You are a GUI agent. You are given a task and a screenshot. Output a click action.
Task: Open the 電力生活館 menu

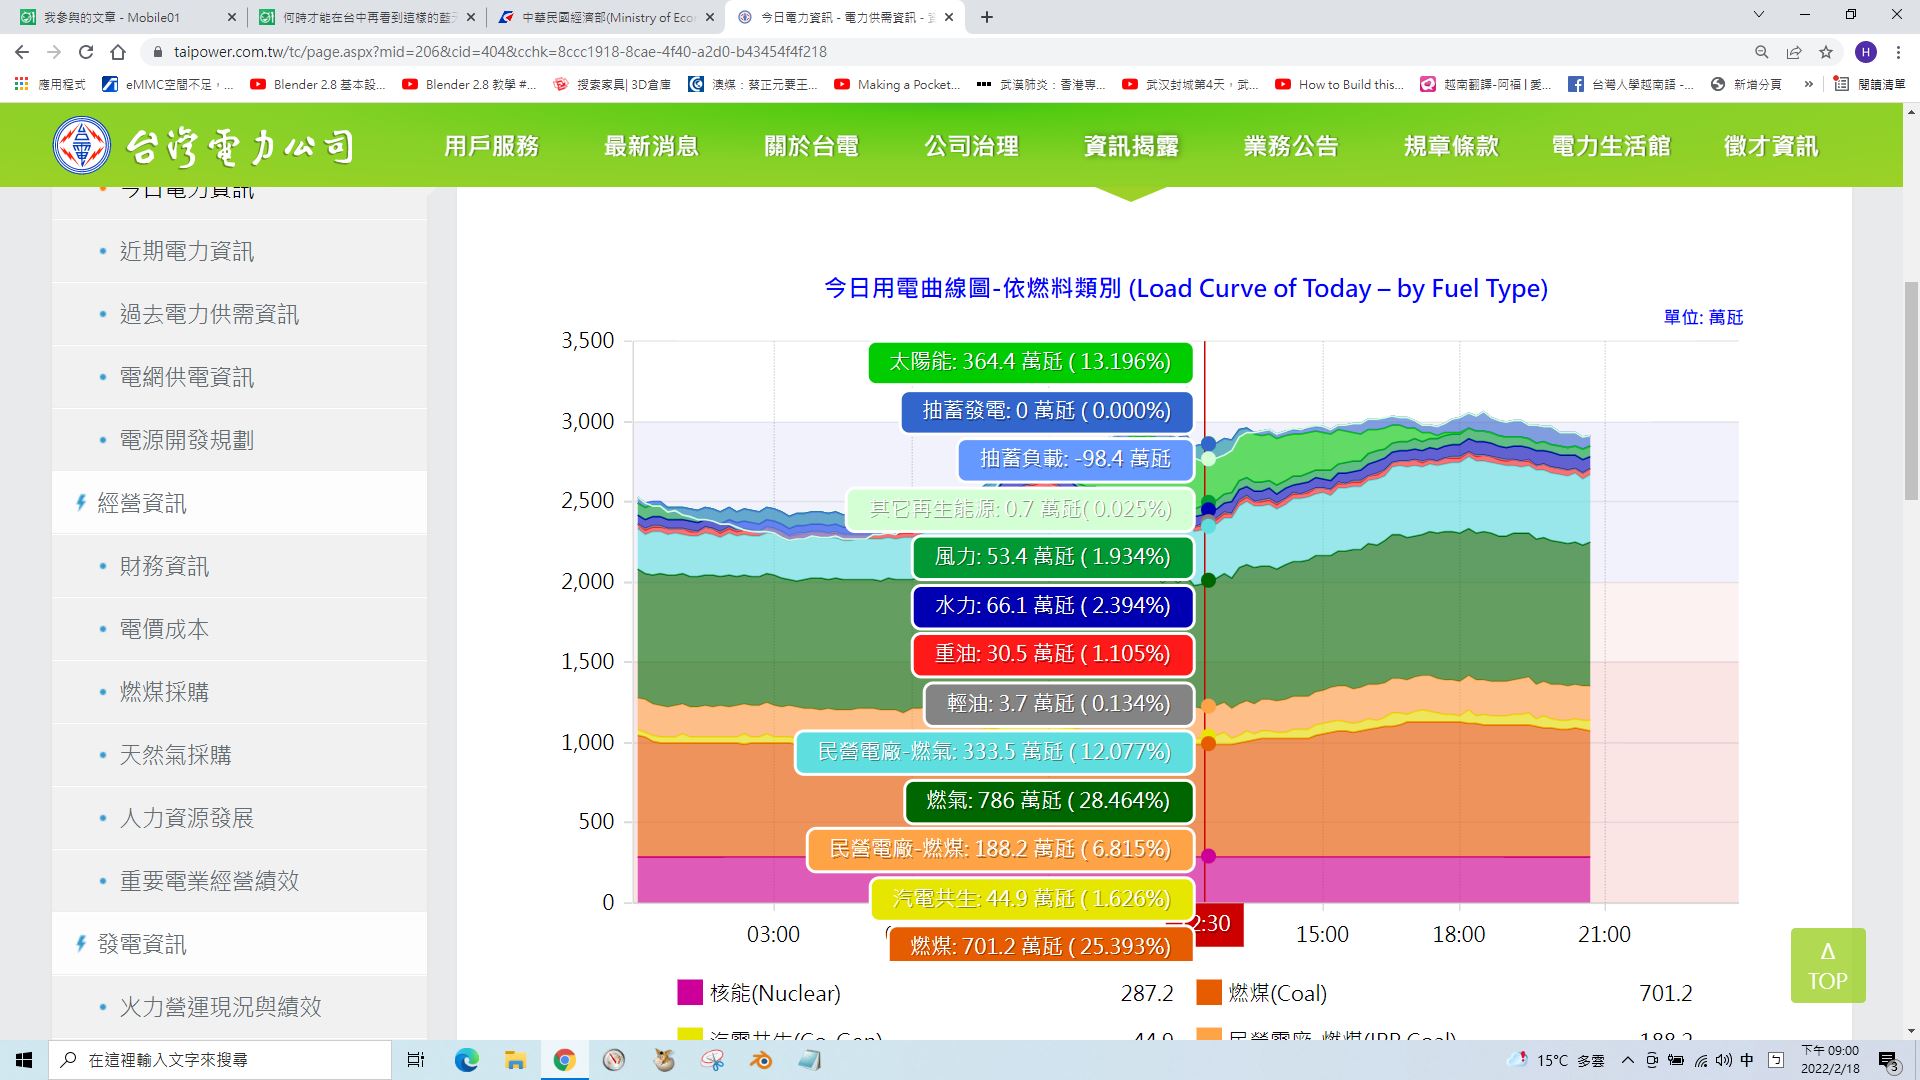(x=1611, y=146)
